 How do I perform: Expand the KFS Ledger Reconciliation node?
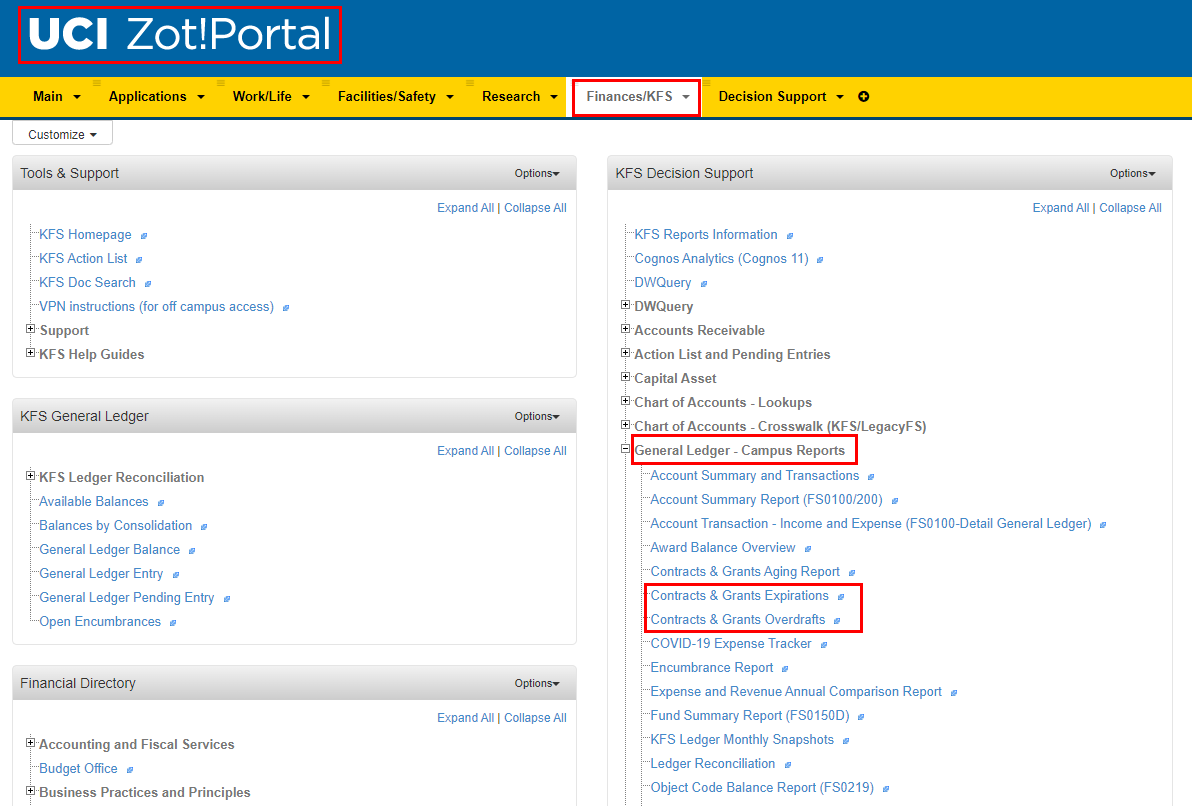pyautogui.click(x=31, y=476)
